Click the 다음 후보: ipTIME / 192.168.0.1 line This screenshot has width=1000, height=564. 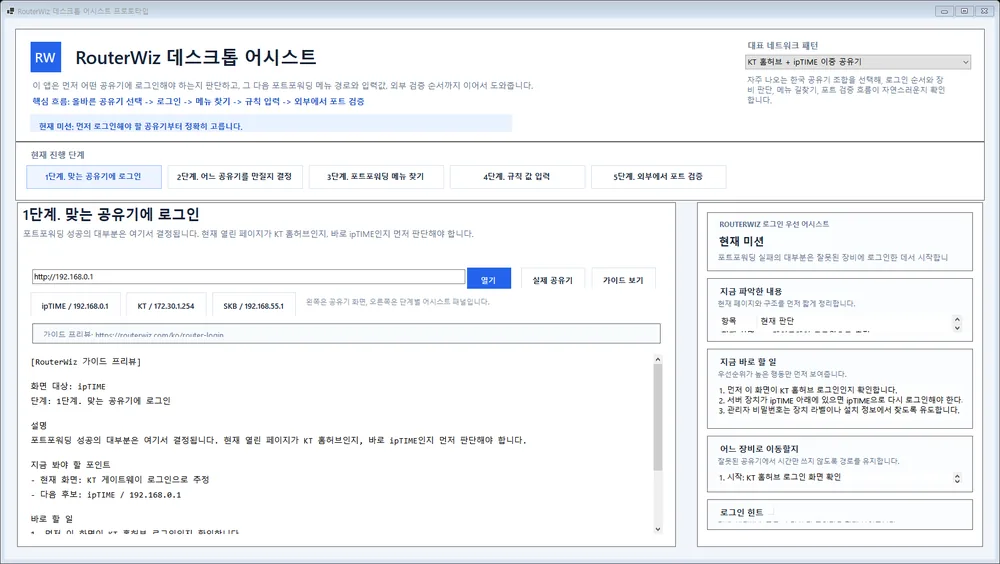(106, 494)
